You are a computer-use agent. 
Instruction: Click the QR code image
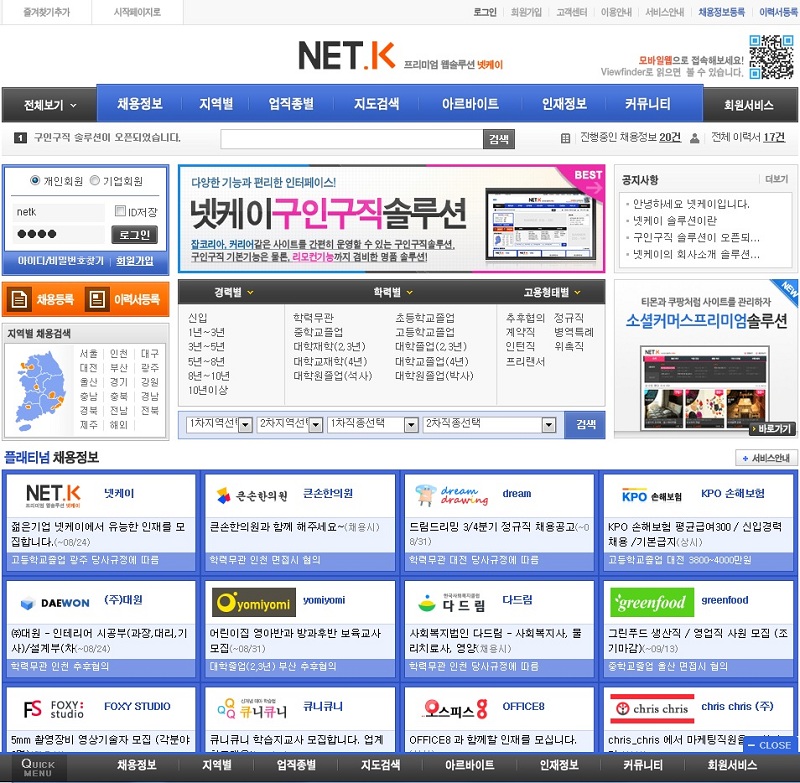[x=771, y=57]
